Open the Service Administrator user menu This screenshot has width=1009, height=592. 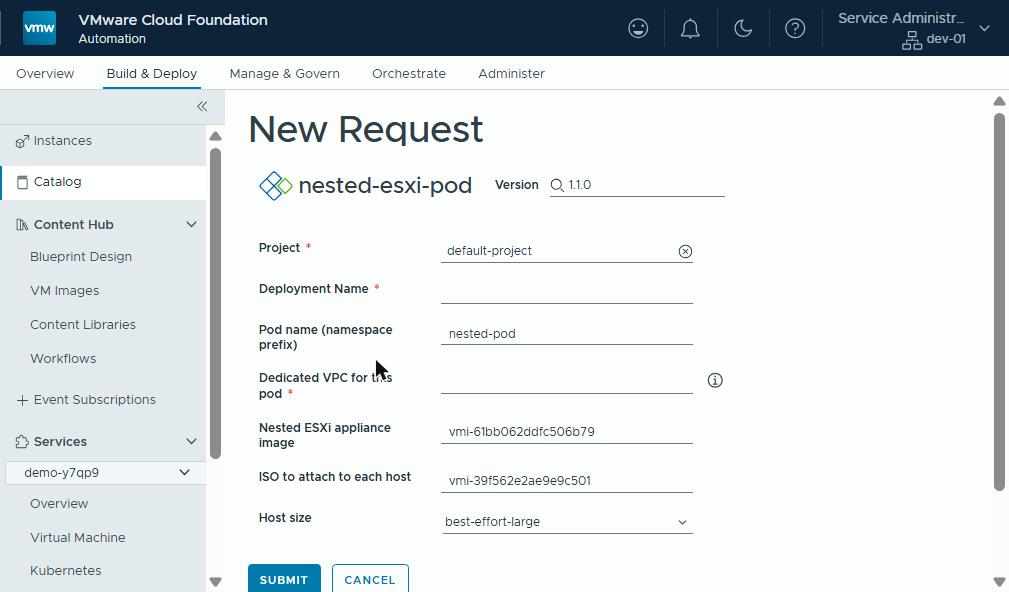[x=913, y=28]
